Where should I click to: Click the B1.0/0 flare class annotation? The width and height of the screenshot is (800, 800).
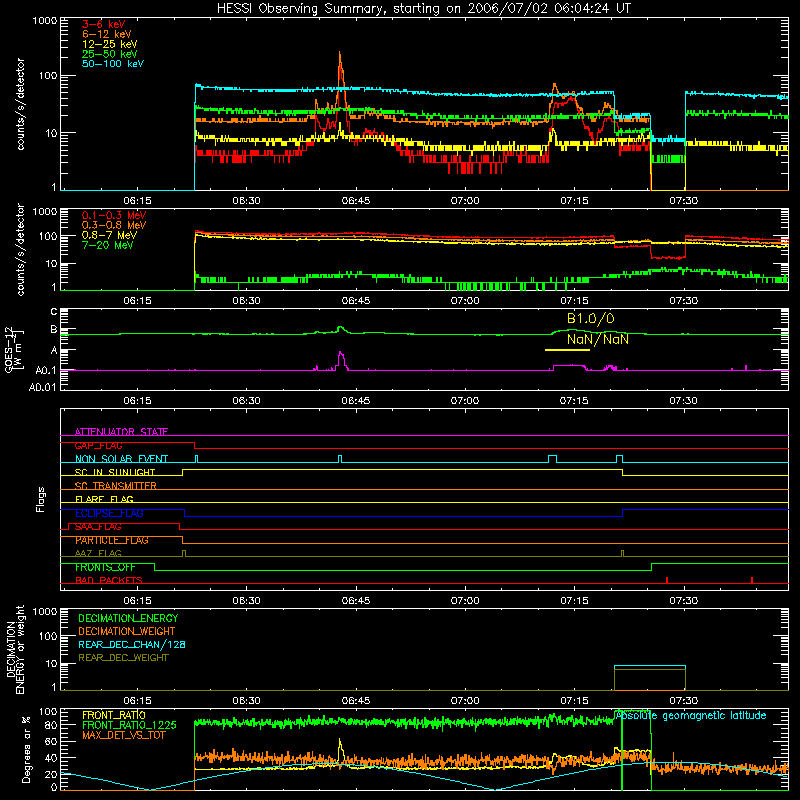point(591,319)
